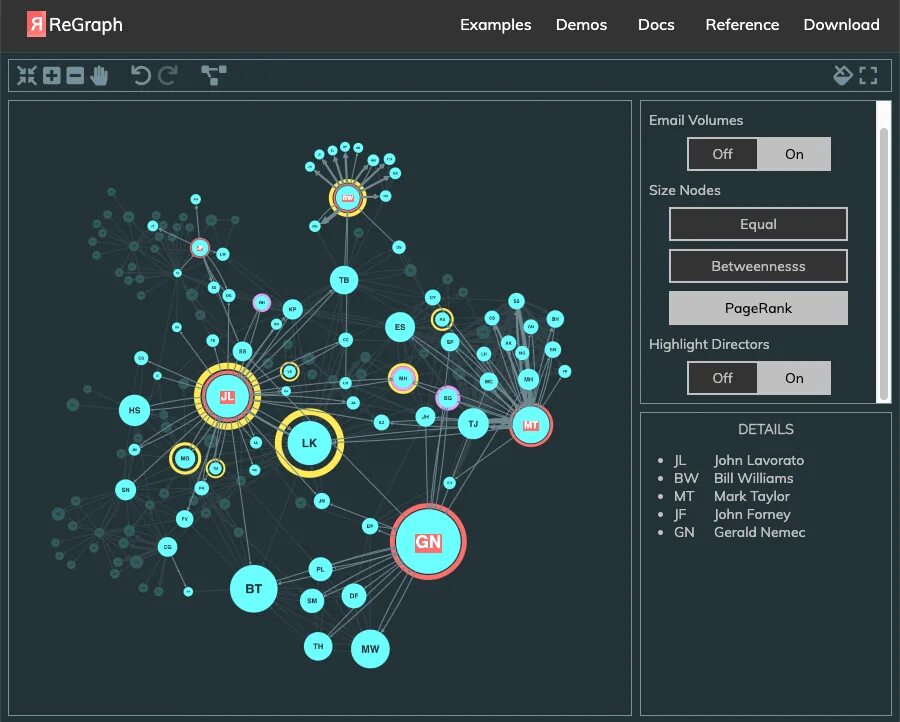Viewport: 900px width, 722px height.
Task: Select the TB node
Action: [344, 280]
